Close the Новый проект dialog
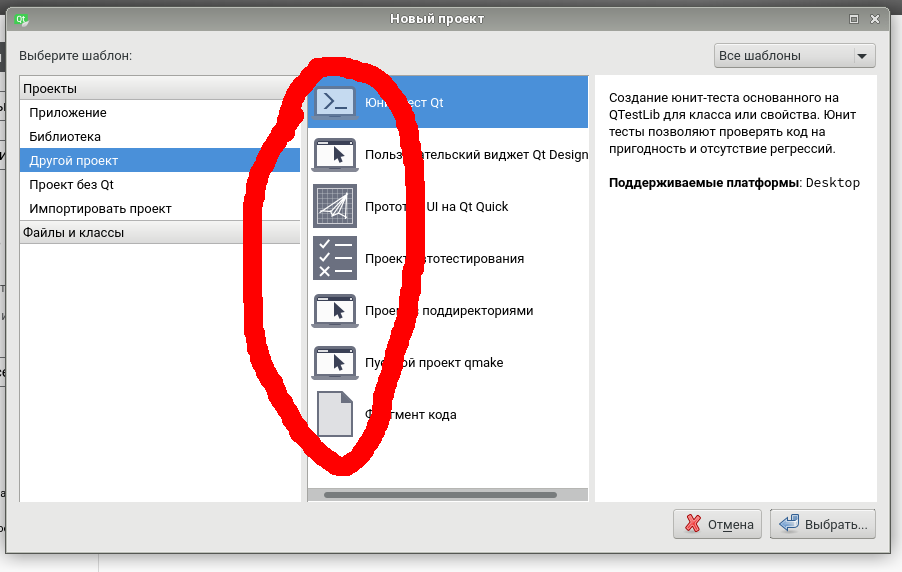Screen dimensions: 902x572 click(875, 19)
